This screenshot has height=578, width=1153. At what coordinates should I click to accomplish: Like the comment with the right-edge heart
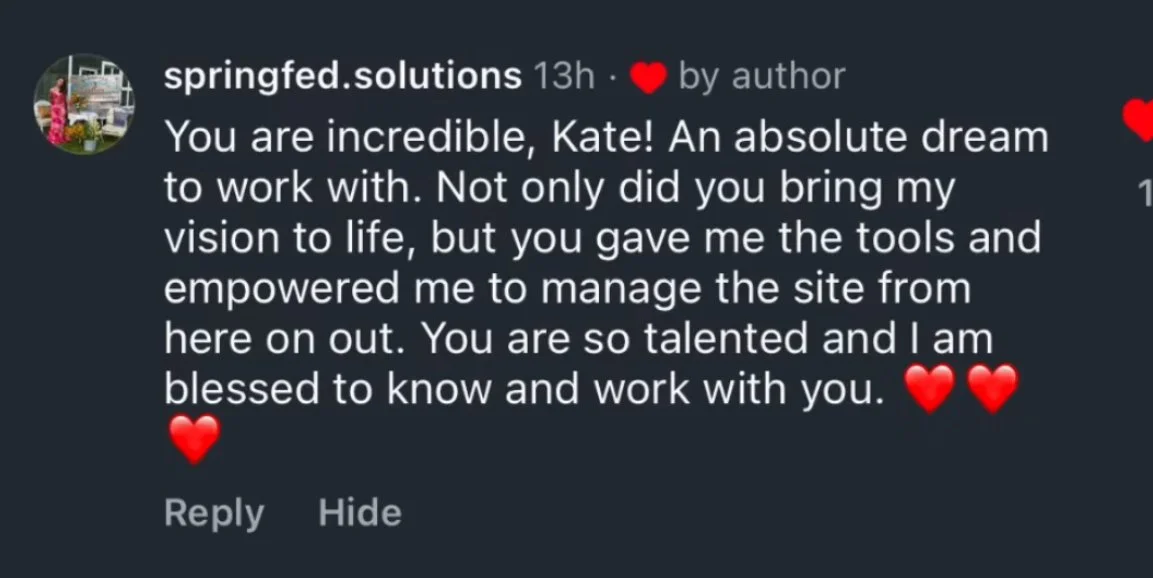click(x=1140, y=120)
